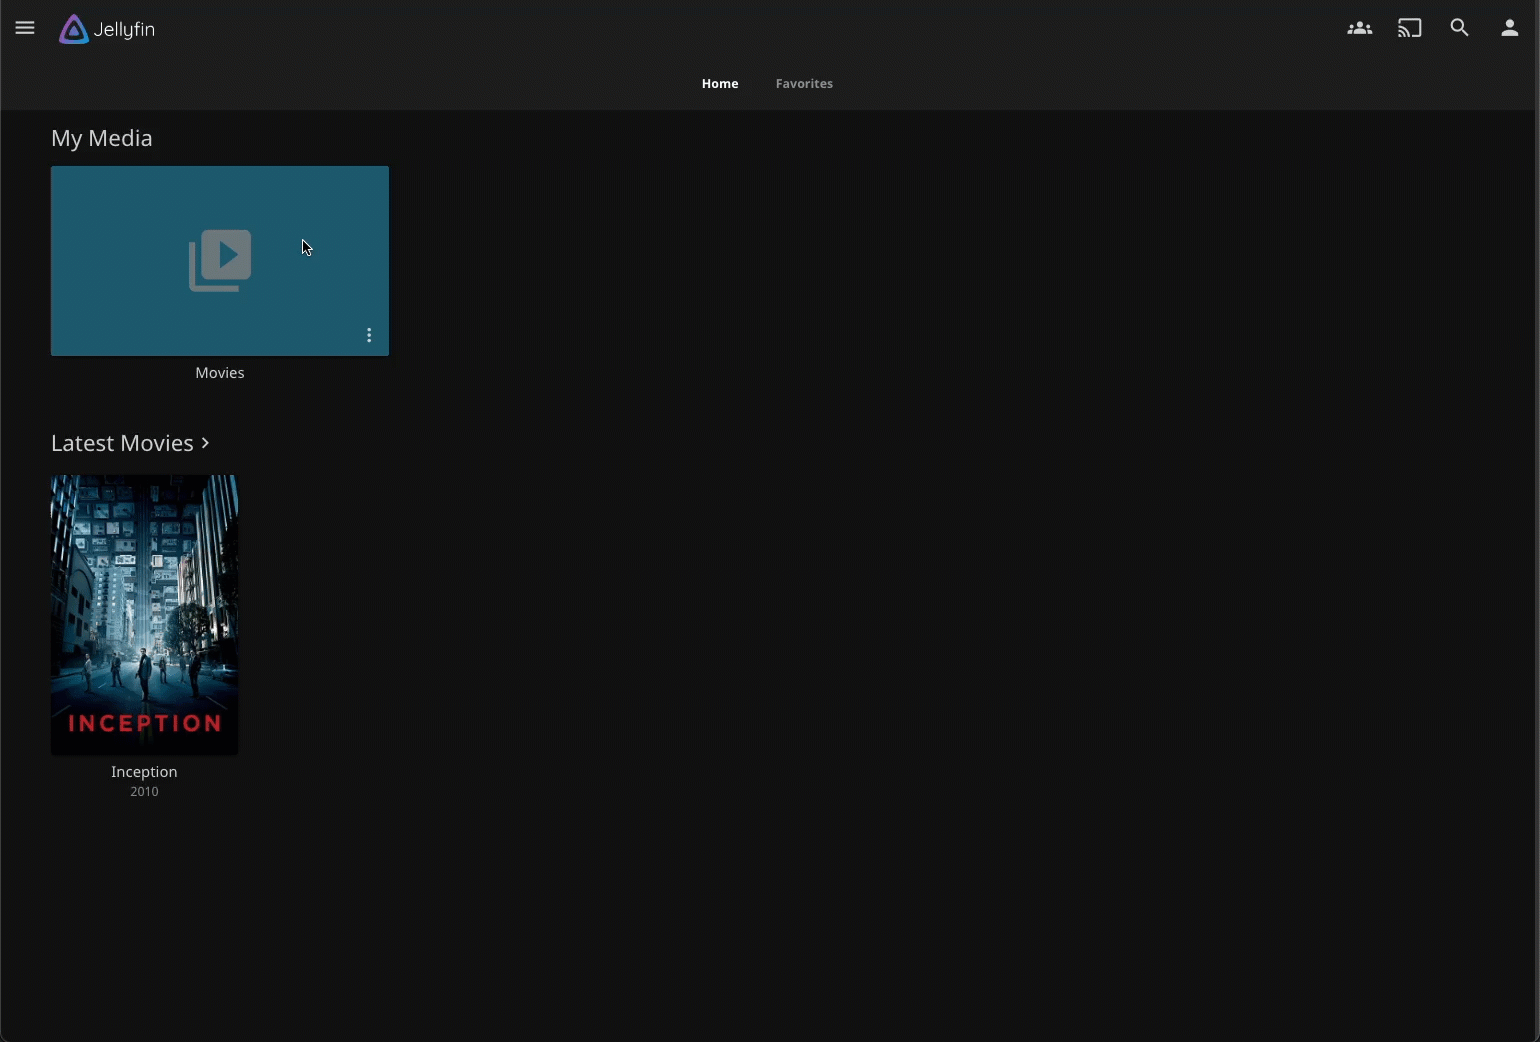The width and height of the screenshot is (1540, 1042).
Task: Open the user profile icon
Action: point(1509,28)
